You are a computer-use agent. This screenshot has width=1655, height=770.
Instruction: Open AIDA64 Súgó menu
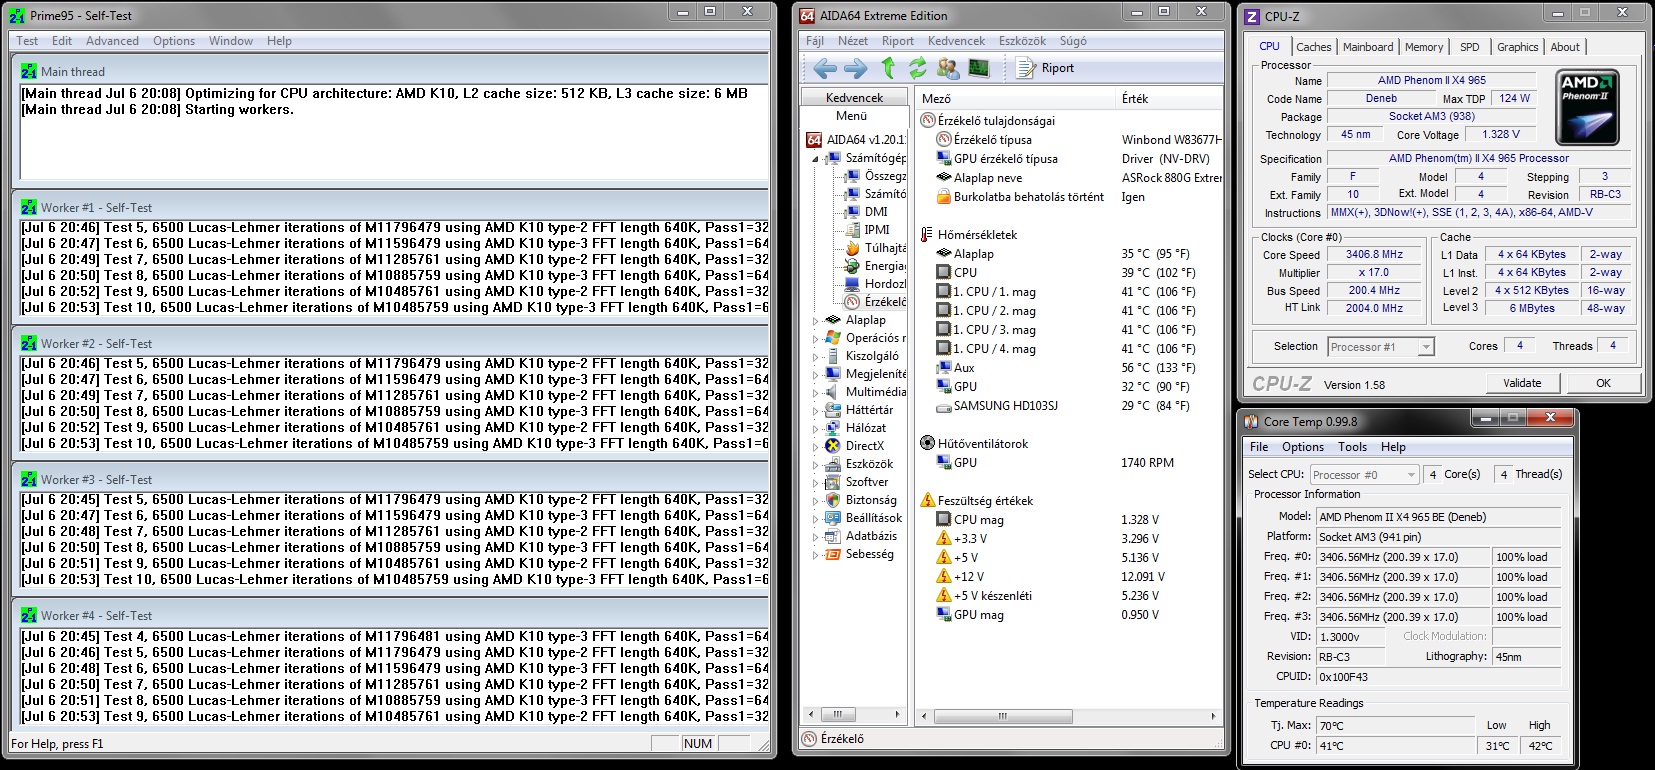pos(1073,41)
